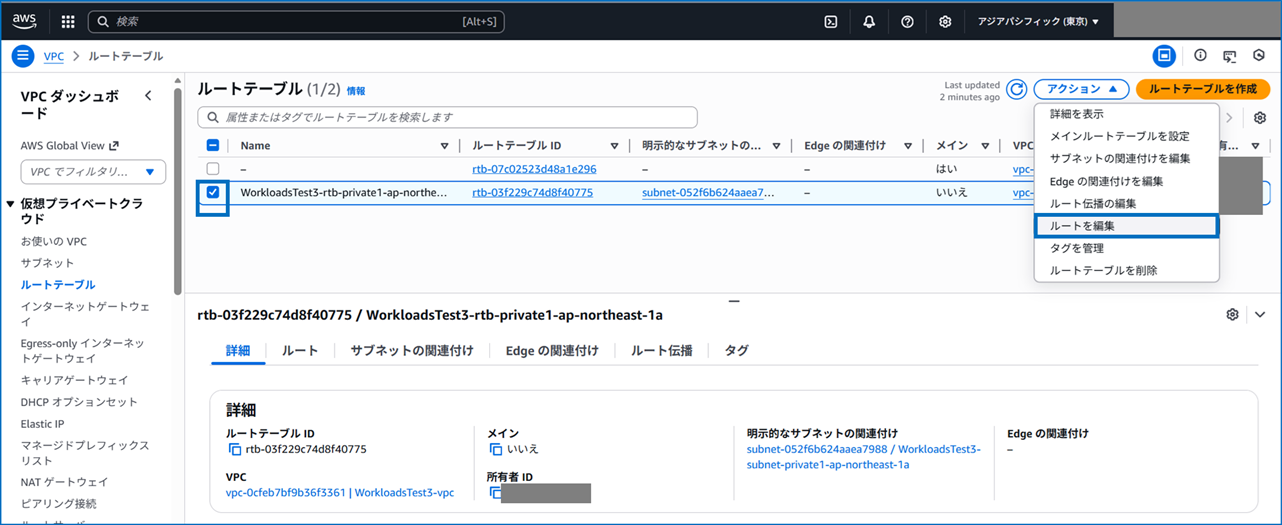The image size is (1282, 525).
Task: Switch to Edge の関連付け tab
Action: (552, 350)
